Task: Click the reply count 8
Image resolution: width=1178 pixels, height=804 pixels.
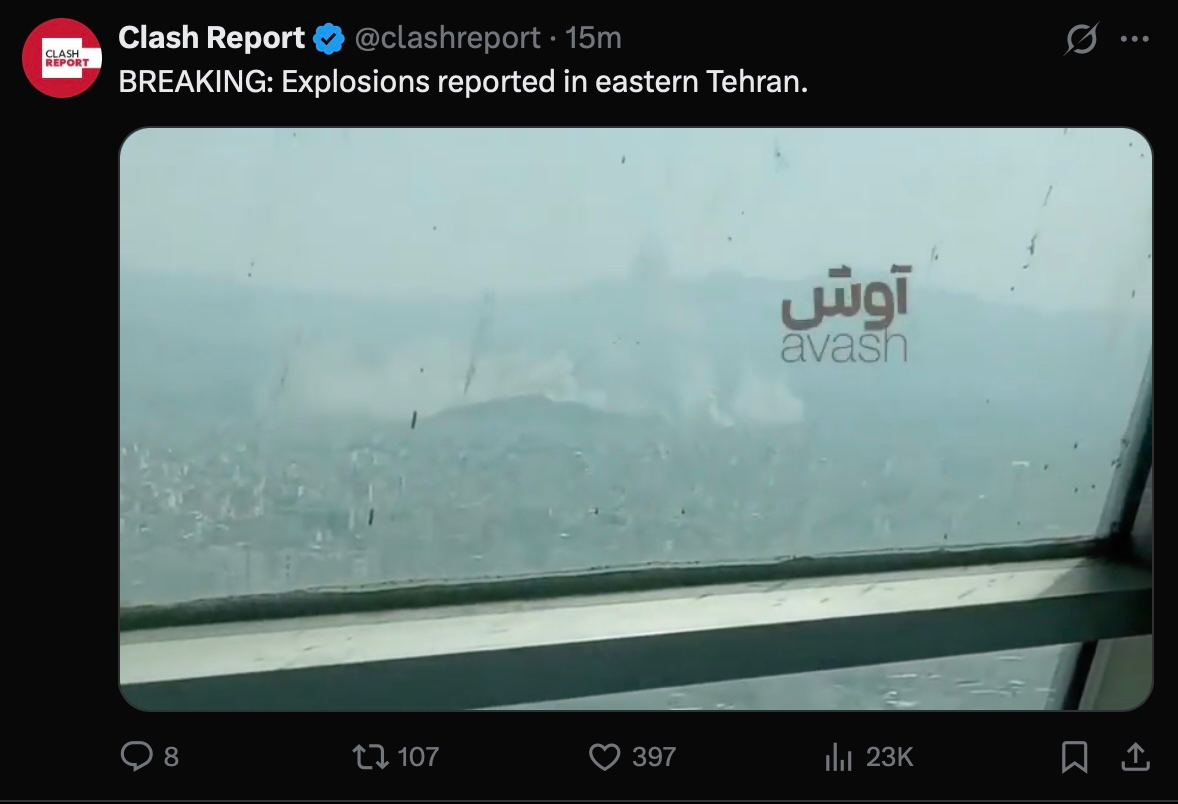Action: pos(171,757)
